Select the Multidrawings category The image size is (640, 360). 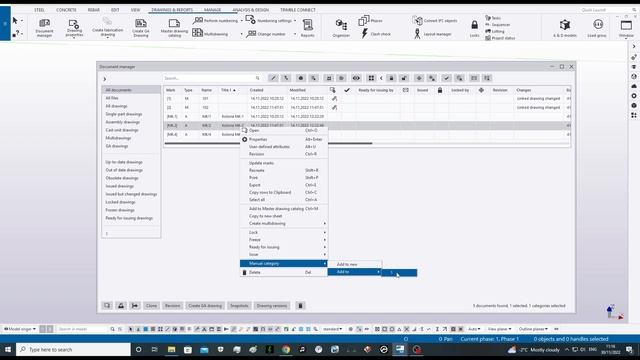tap(118, 138)
